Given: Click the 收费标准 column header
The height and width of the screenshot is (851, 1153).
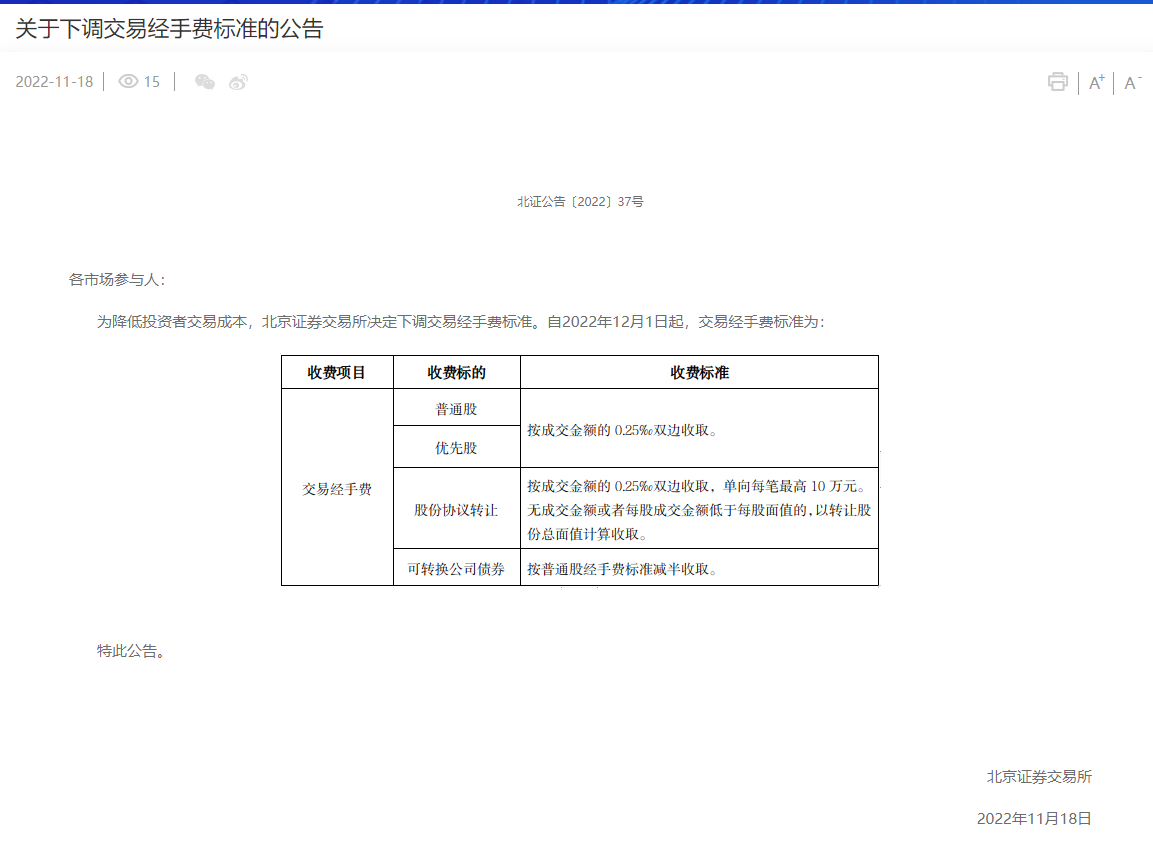Looking at the screenshot, I should click(699, 372).
